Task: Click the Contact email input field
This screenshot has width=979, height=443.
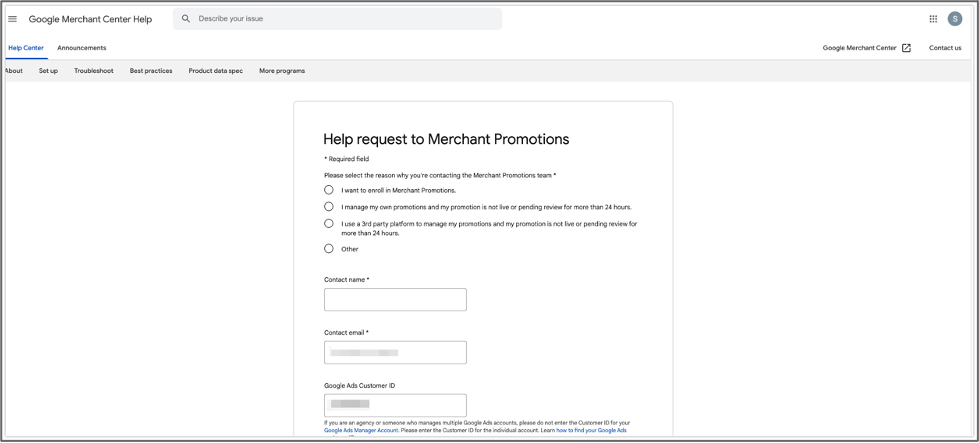Action: (395, 353)
